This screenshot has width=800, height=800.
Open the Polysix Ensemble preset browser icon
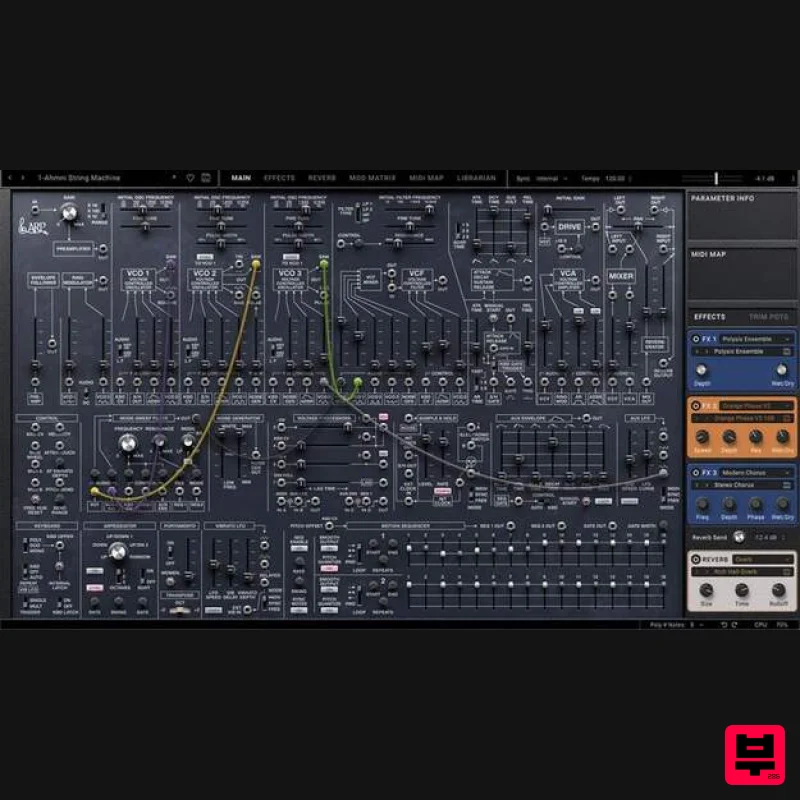point(786,352)
